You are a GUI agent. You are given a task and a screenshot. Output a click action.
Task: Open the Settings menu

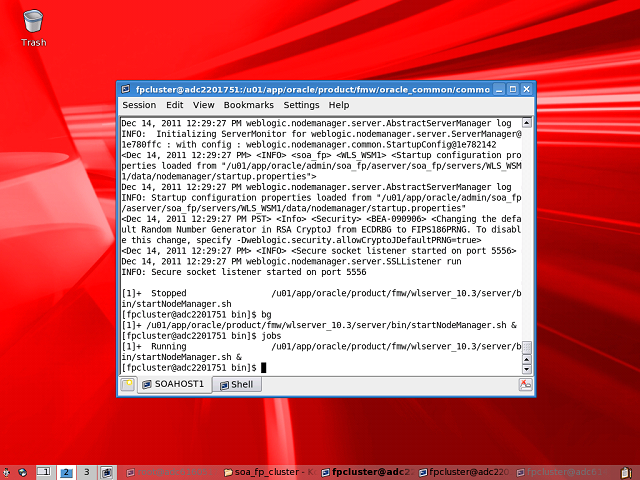301,105
